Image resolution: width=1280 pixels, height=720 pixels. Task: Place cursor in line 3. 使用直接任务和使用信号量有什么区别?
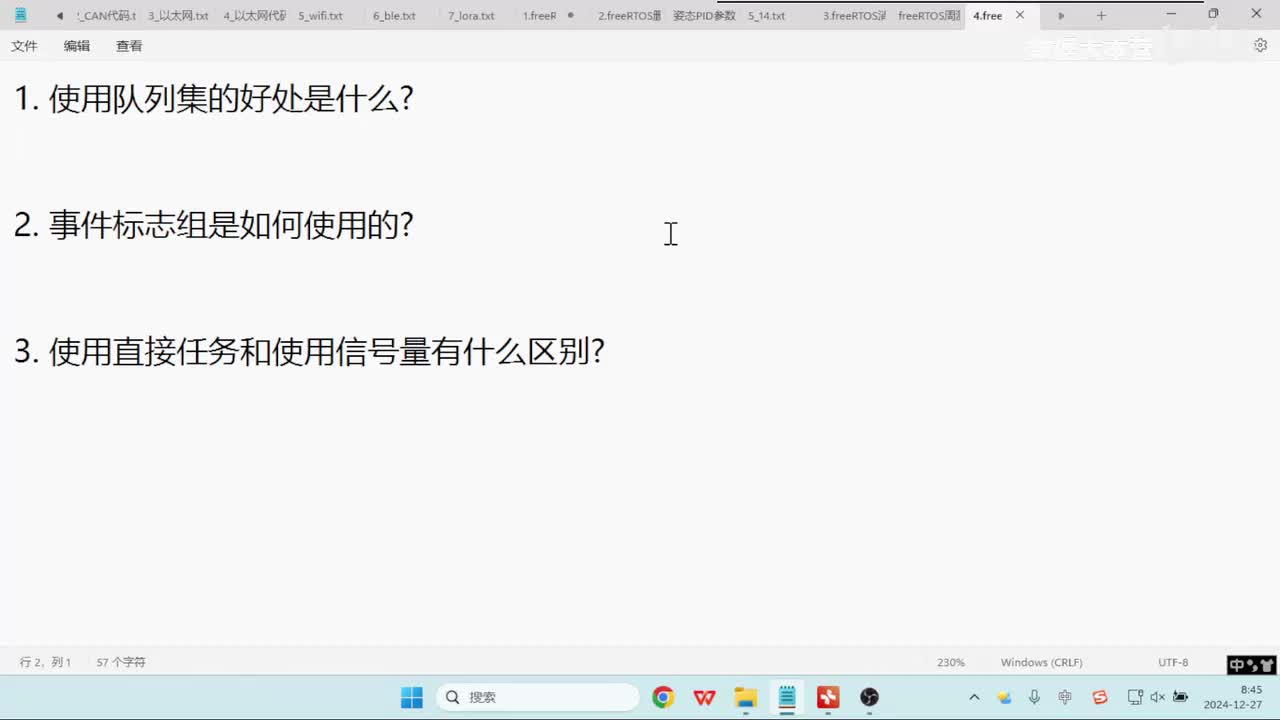(310, 352)
